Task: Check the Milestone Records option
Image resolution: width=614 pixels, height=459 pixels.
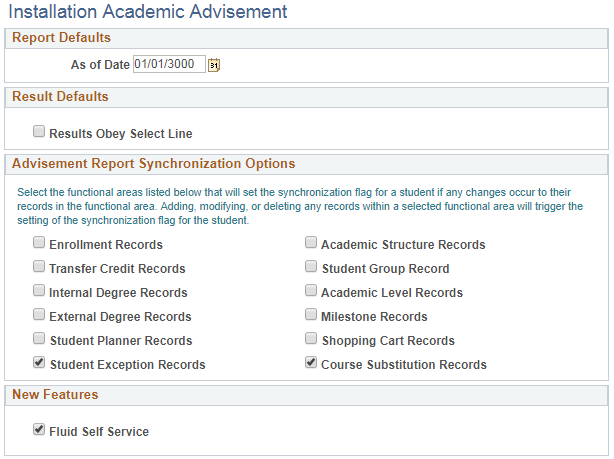Action: tap(311, 315)
